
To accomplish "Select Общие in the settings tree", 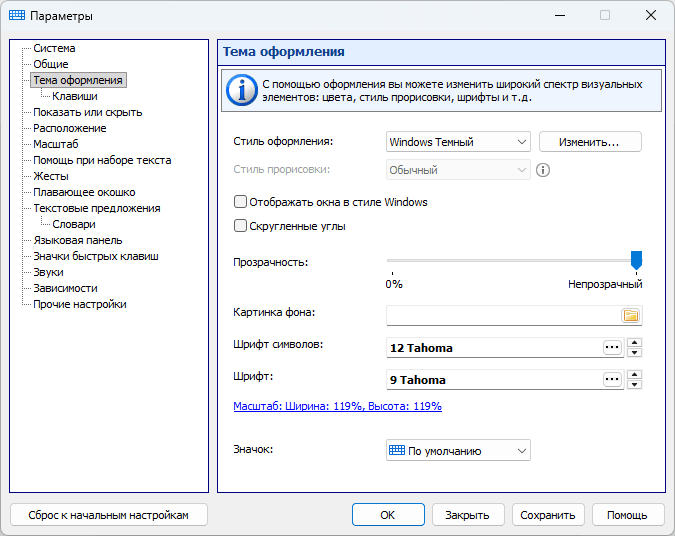I will [x=51, y=64].
